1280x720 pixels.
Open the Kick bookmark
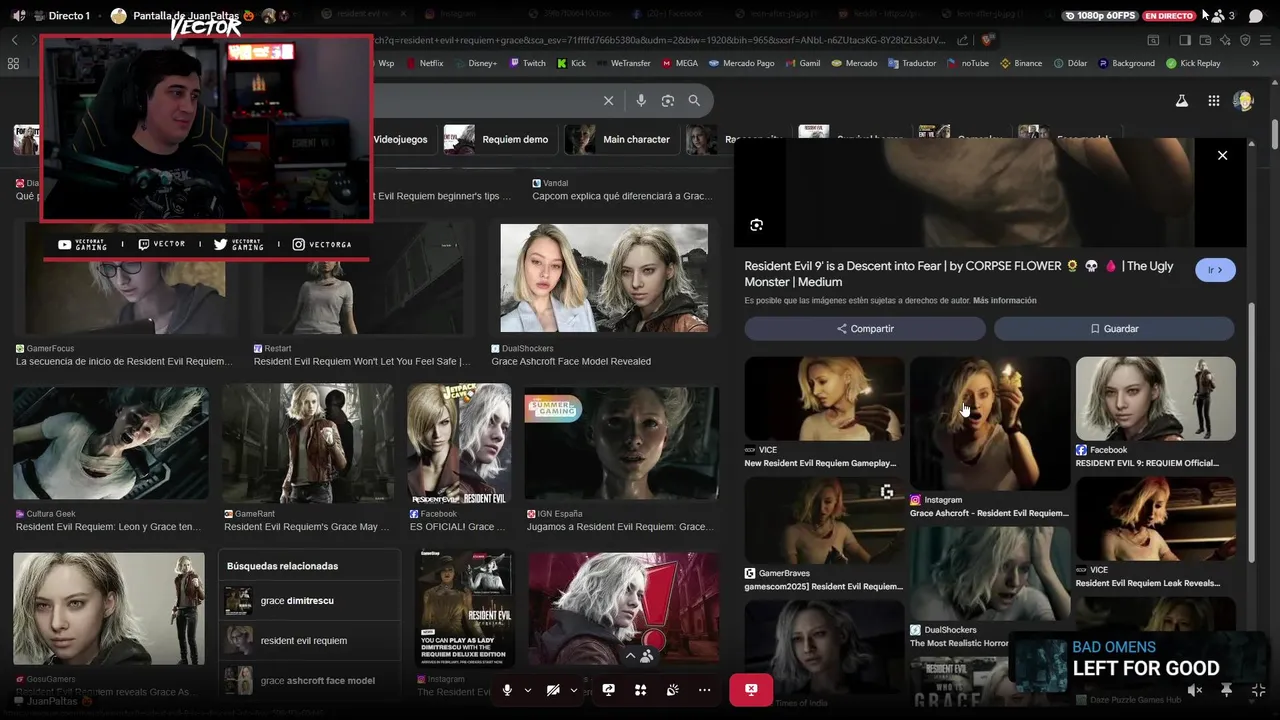[571, 63]
